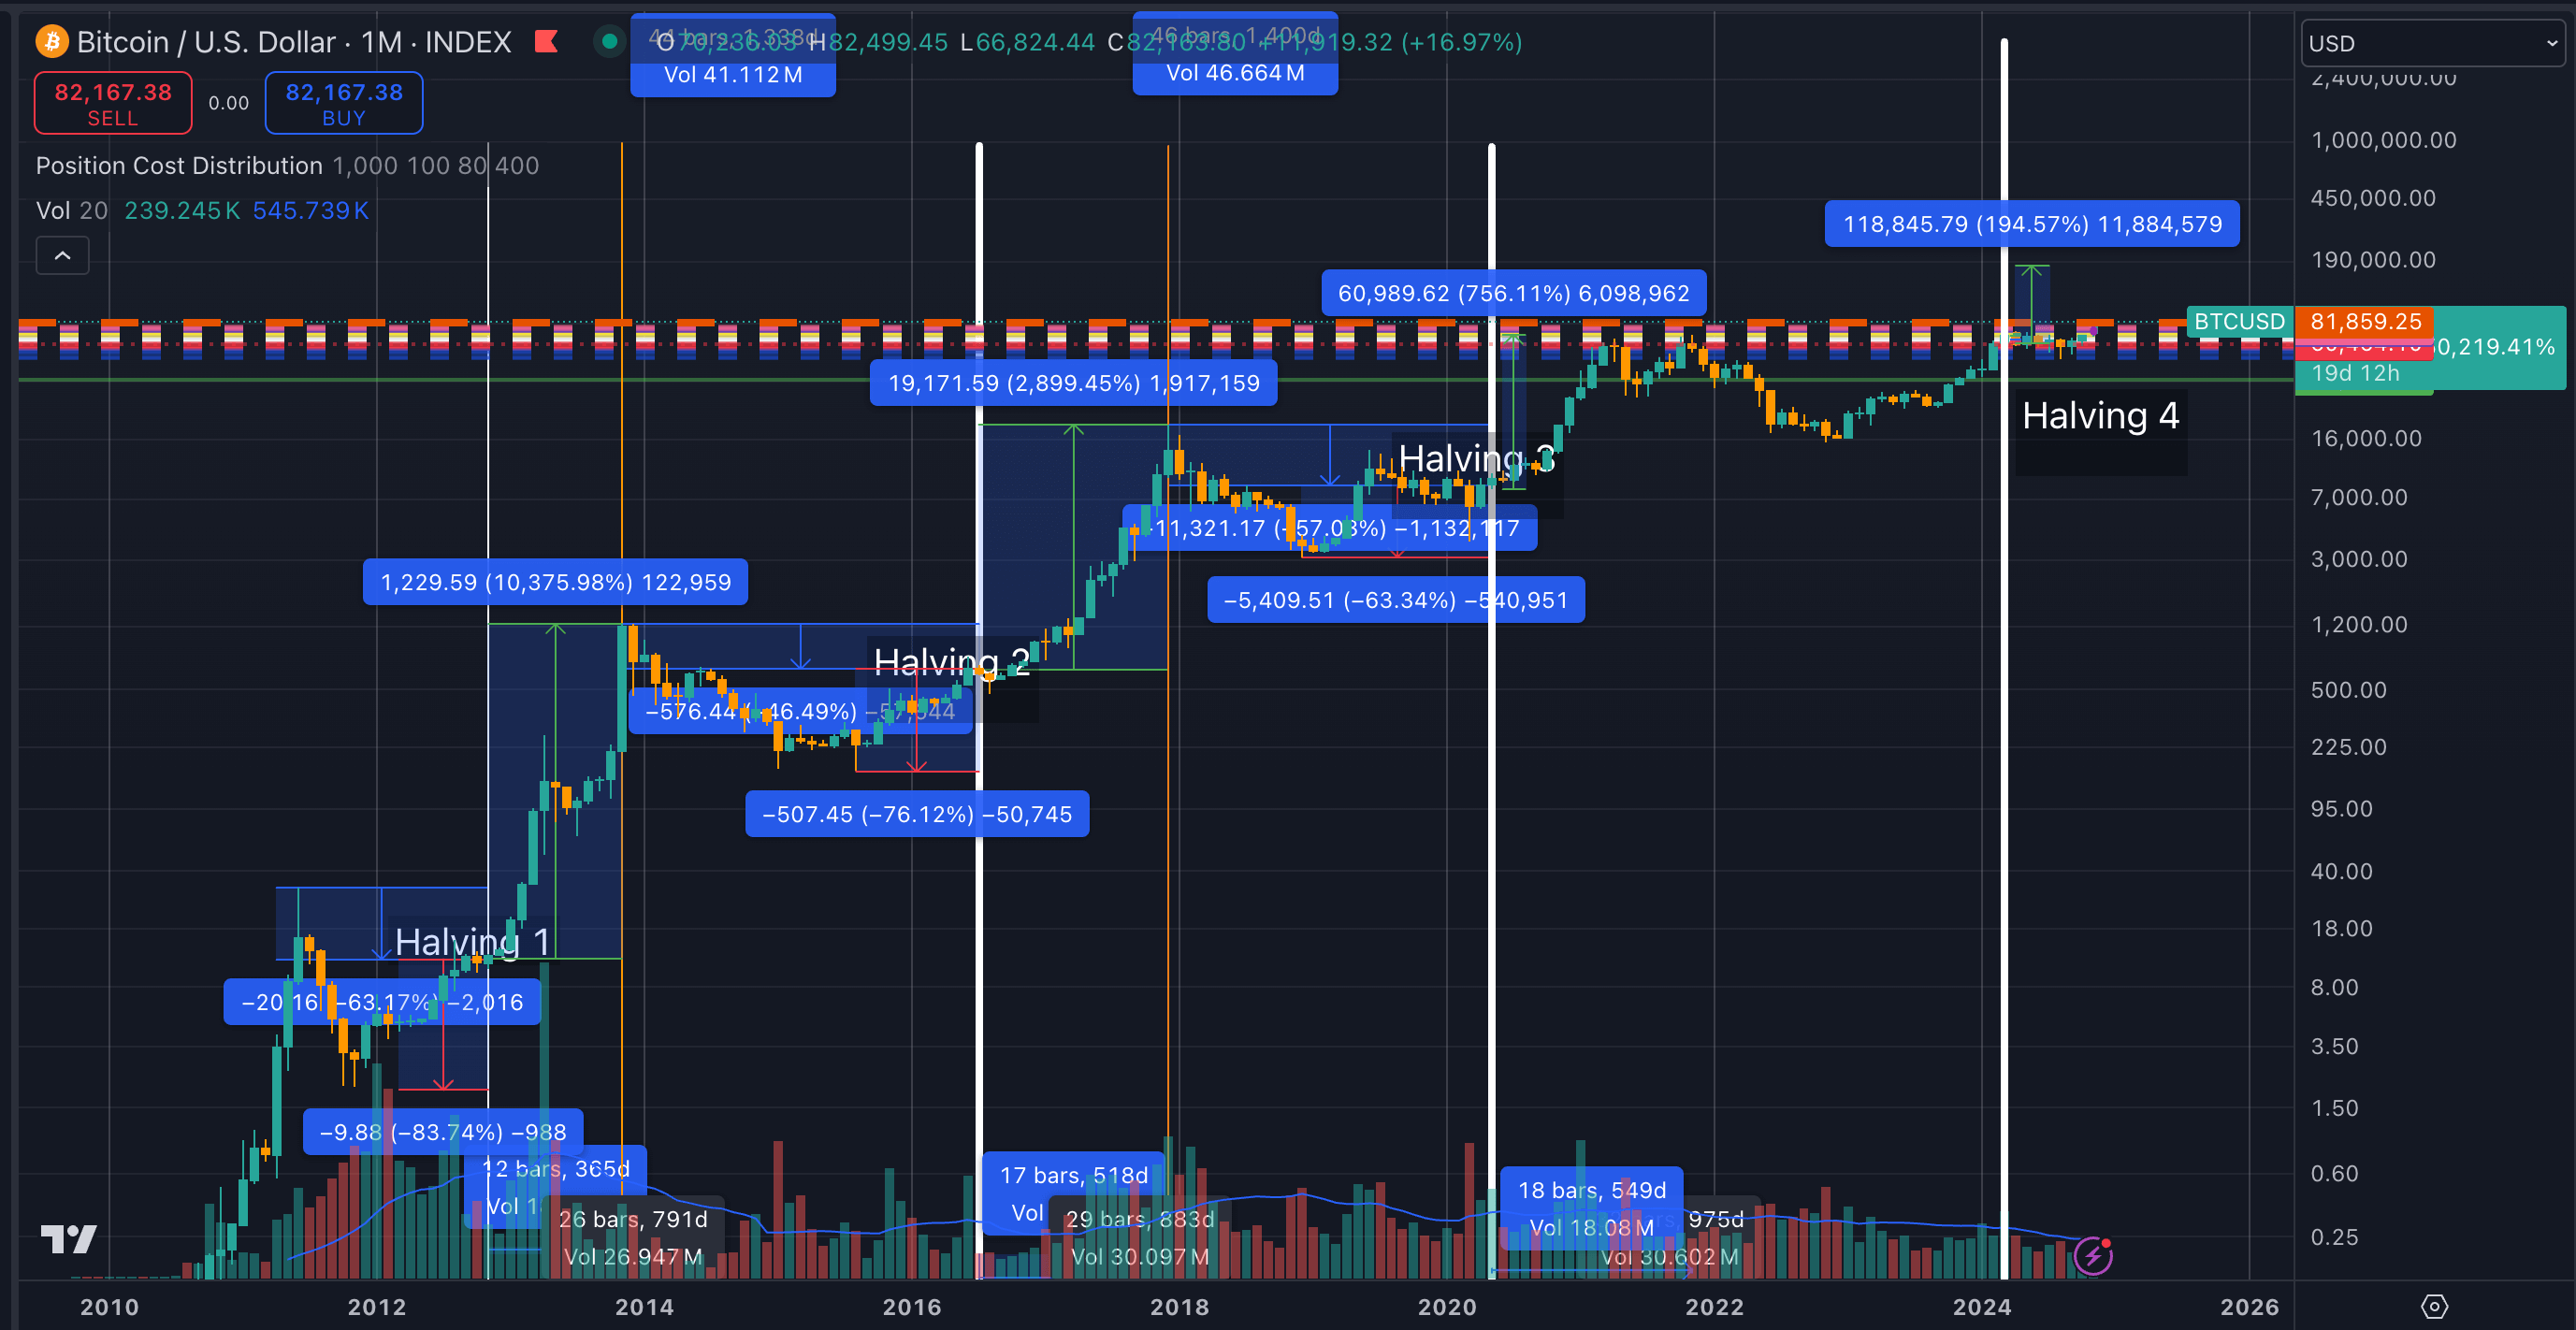
Task: Click the BTCUSD price axis tag
Action: [x=2240, y=321]
